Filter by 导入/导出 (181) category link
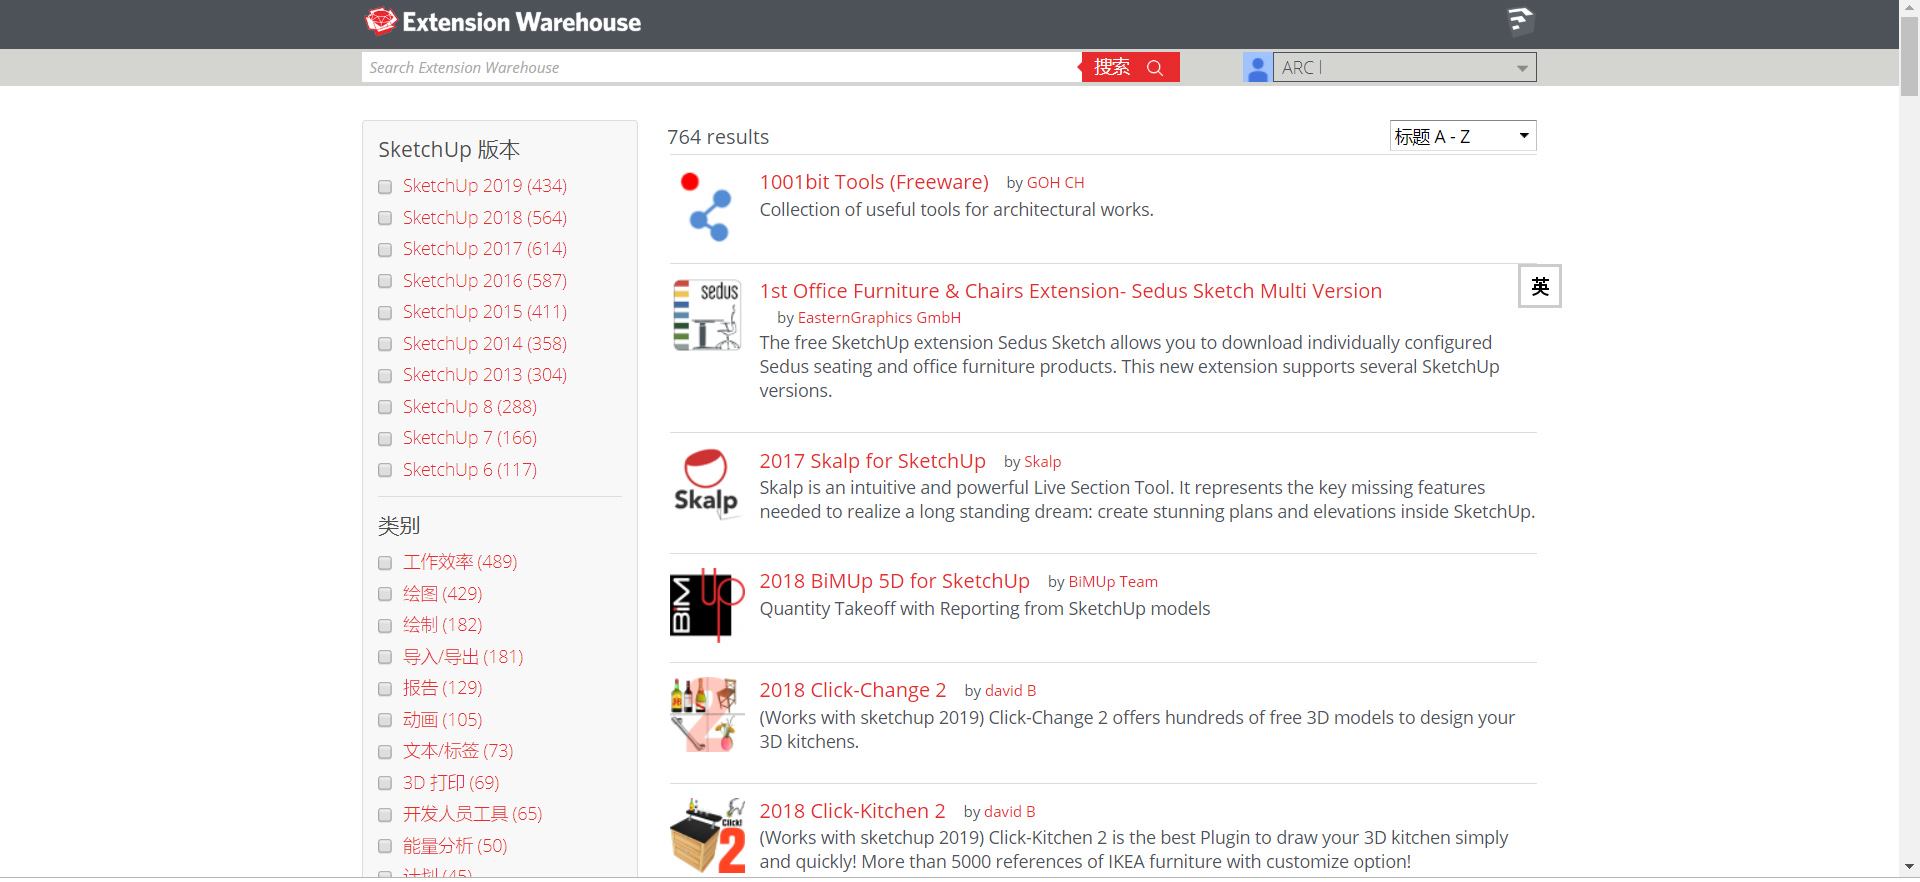The width and height of the screenshot is (1920, 882). [463, 656]
